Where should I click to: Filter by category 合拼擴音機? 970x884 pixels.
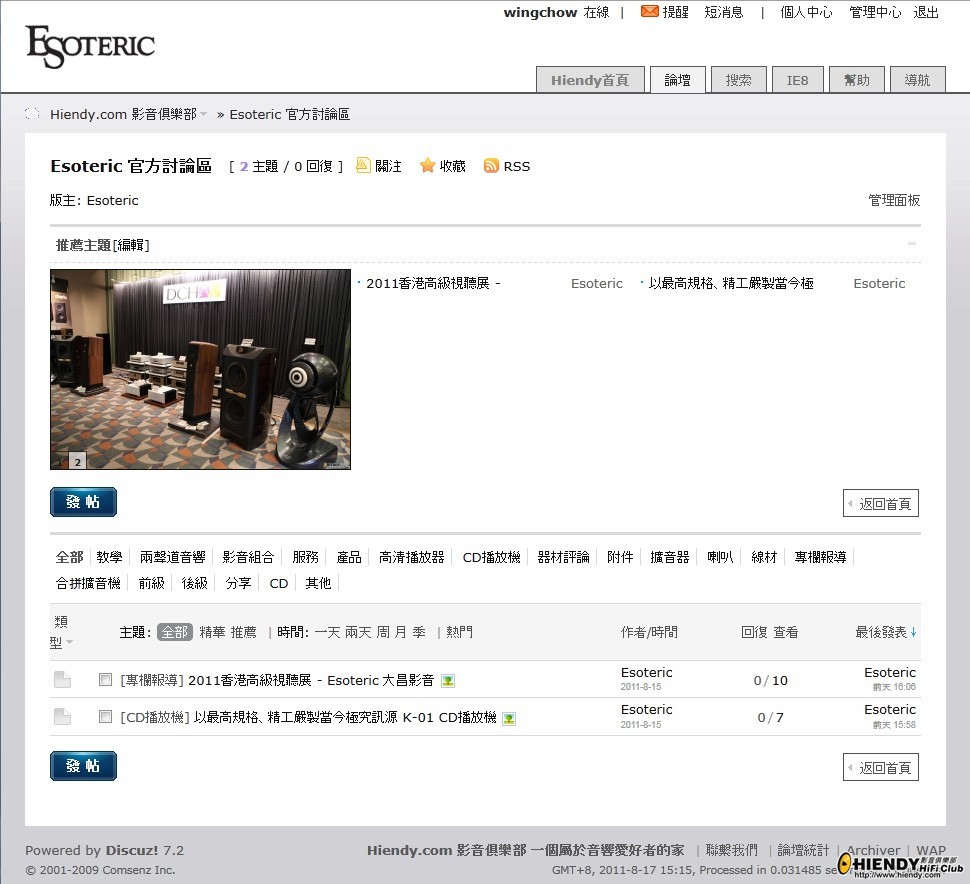coord(88,583)
